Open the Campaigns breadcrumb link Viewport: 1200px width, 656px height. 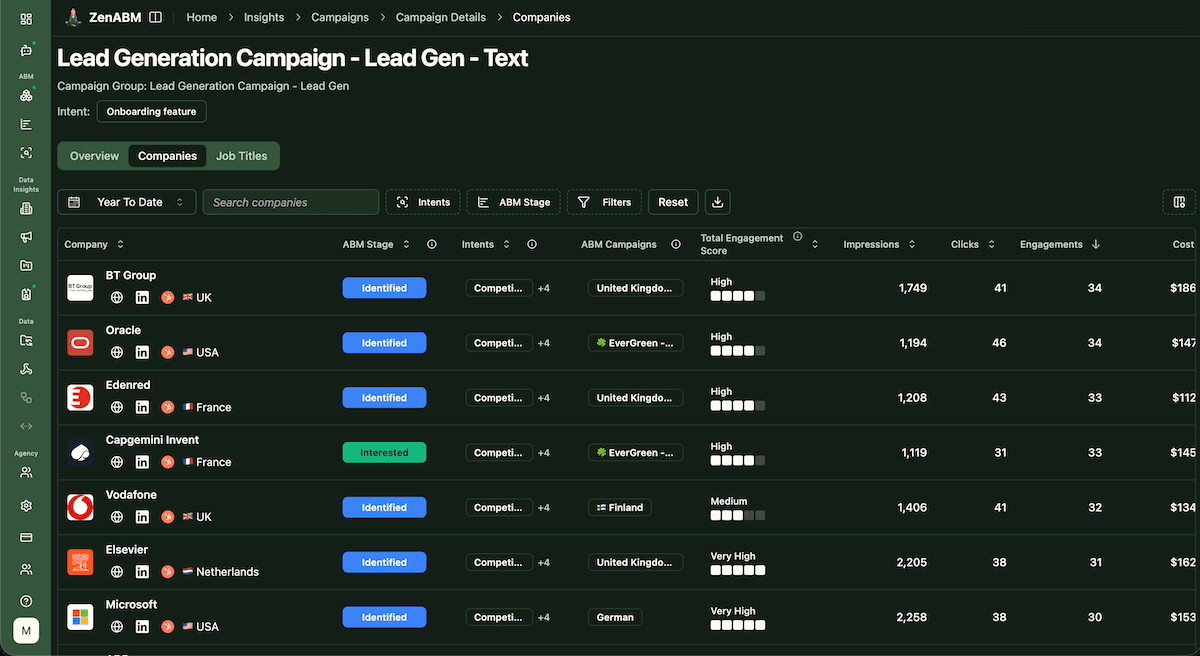click(x=339, y=17)
